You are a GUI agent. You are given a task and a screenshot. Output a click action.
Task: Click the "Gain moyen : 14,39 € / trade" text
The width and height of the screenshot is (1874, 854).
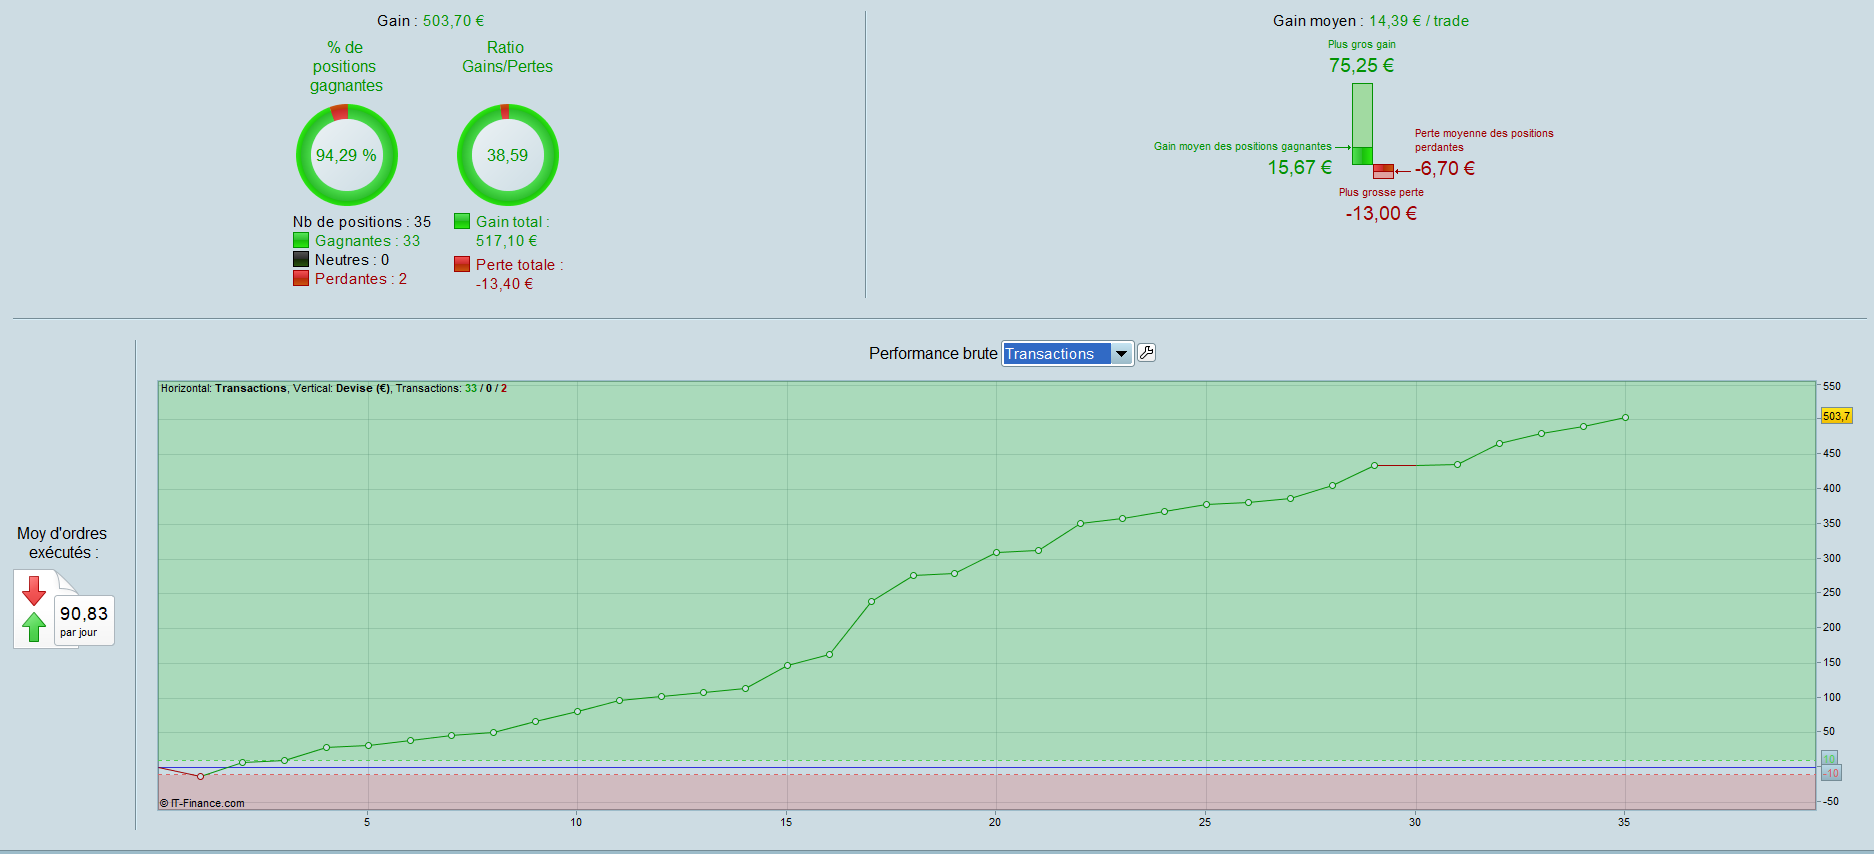1370,21
